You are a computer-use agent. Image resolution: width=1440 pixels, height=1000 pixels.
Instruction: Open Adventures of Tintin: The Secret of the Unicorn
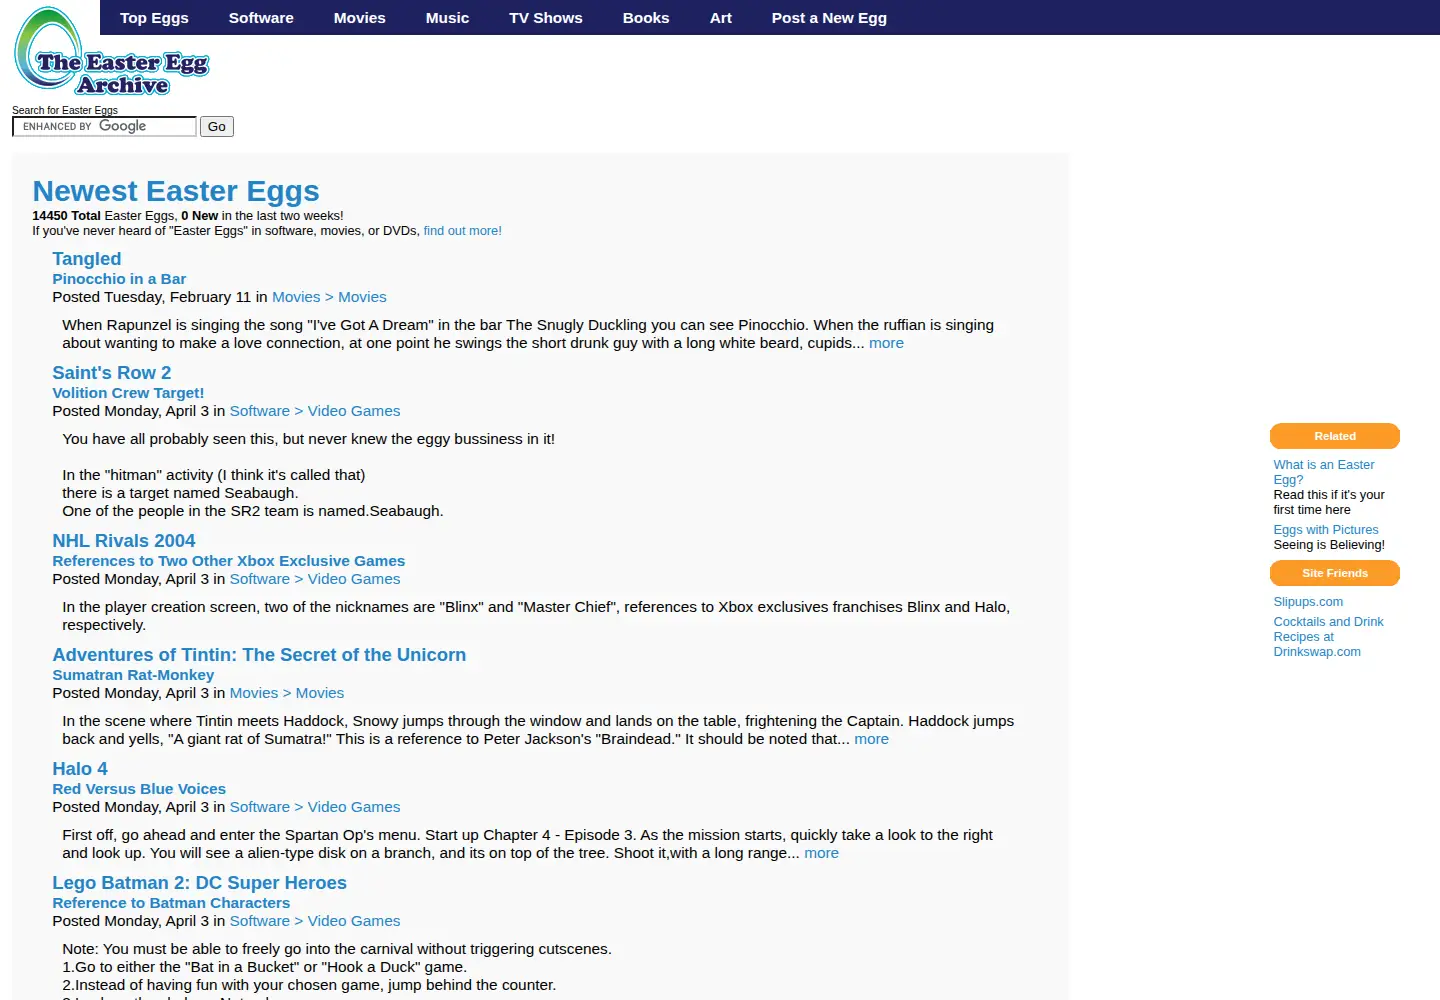click(259, 655)
